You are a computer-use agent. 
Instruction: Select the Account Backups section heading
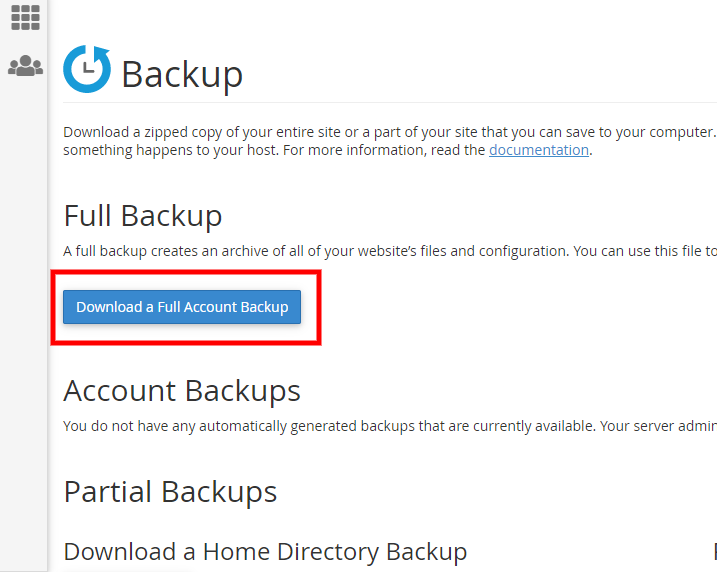tap(182, 391)
